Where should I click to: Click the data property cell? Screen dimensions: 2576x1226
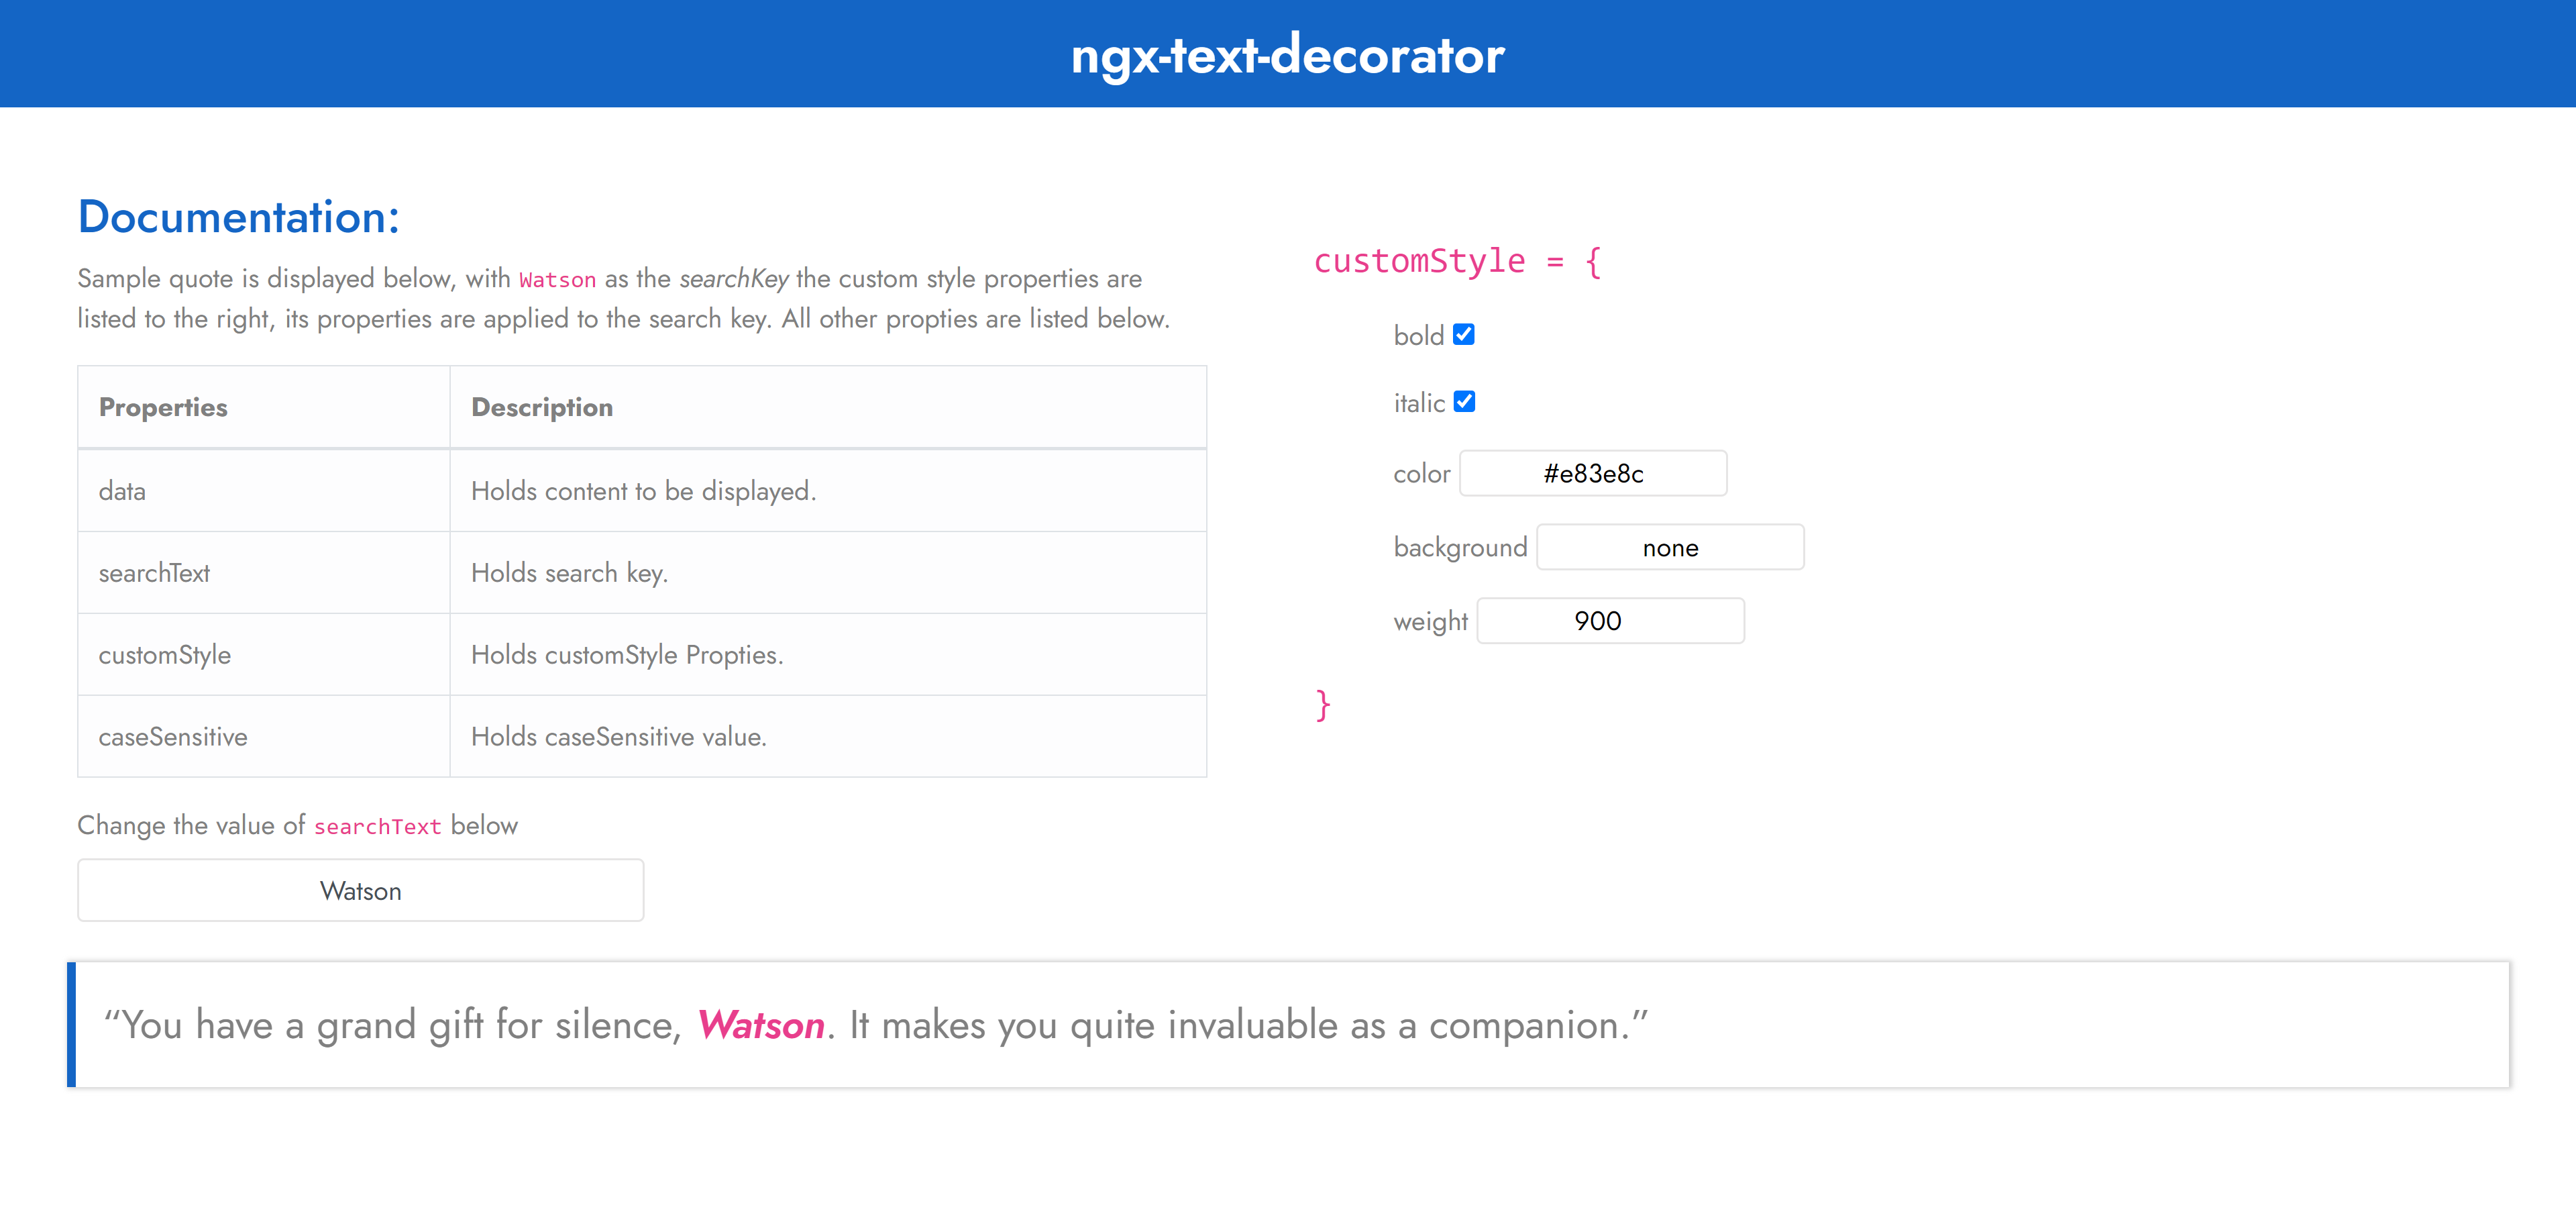tap(122, 491)
